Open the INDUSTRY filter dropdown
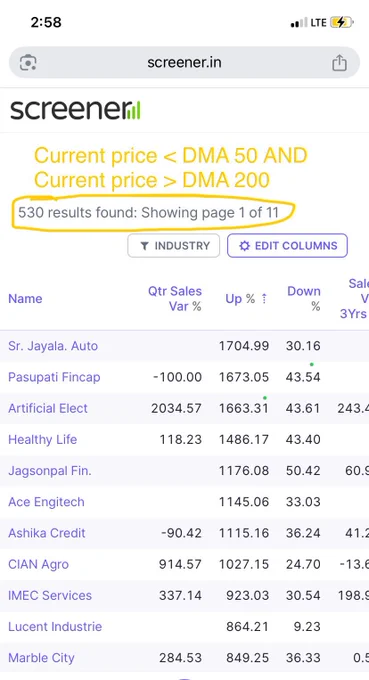This screenshot has height=680, width=369. point(173,246)
